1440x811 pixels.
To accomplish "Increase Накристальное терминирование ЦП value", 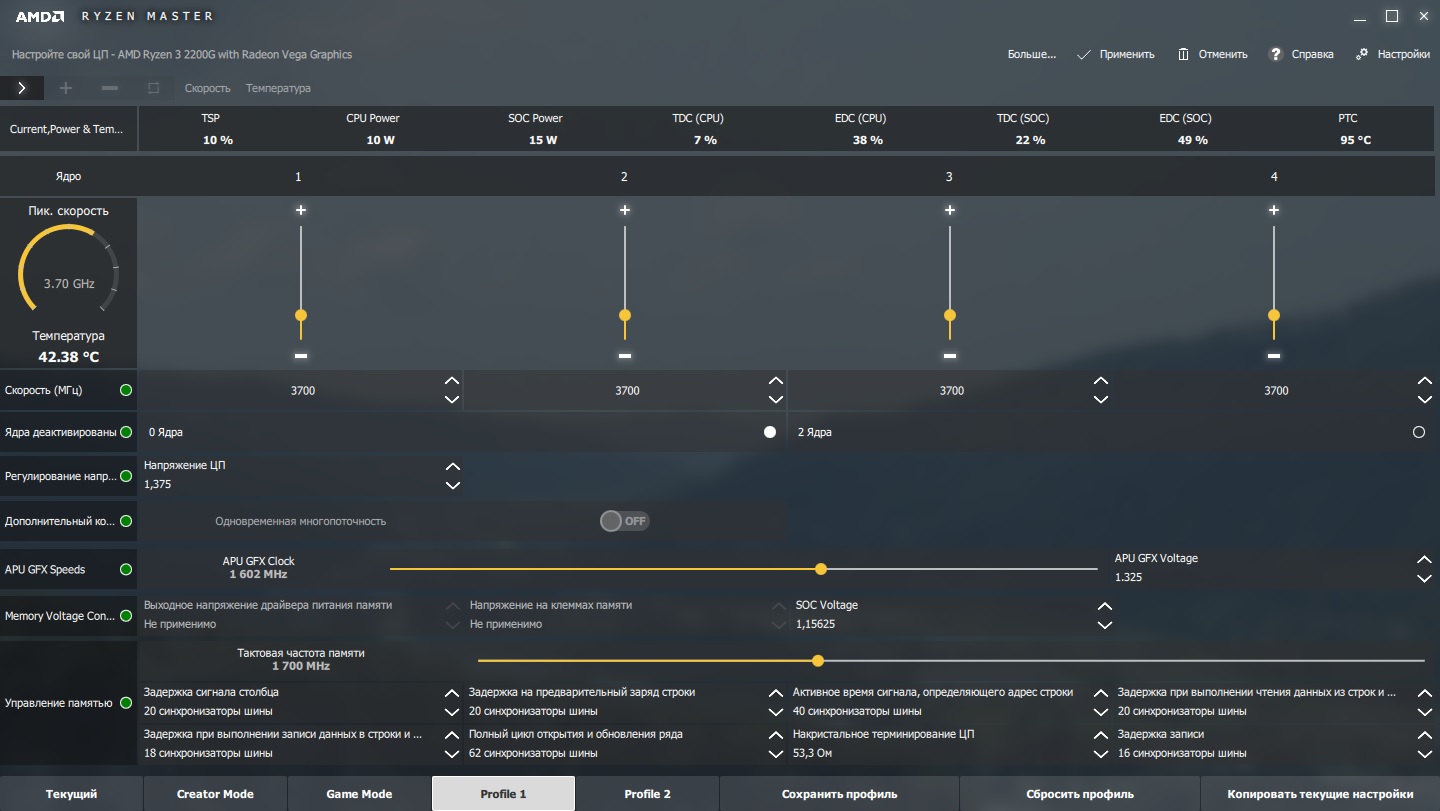I will point(1101,734).
